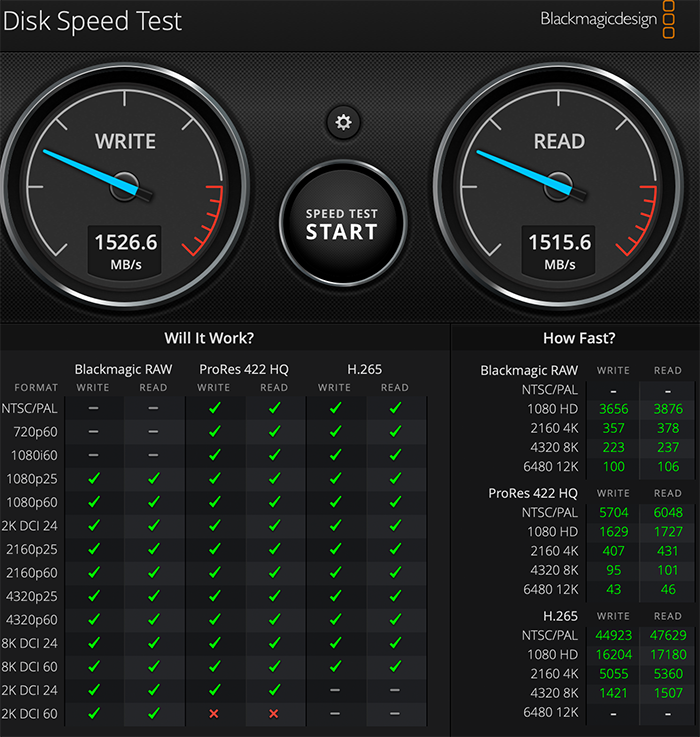Click Blackmagic RAW header in How Fast panel
The width and height of the screenshot is (700, 737).
click(529, 370)
